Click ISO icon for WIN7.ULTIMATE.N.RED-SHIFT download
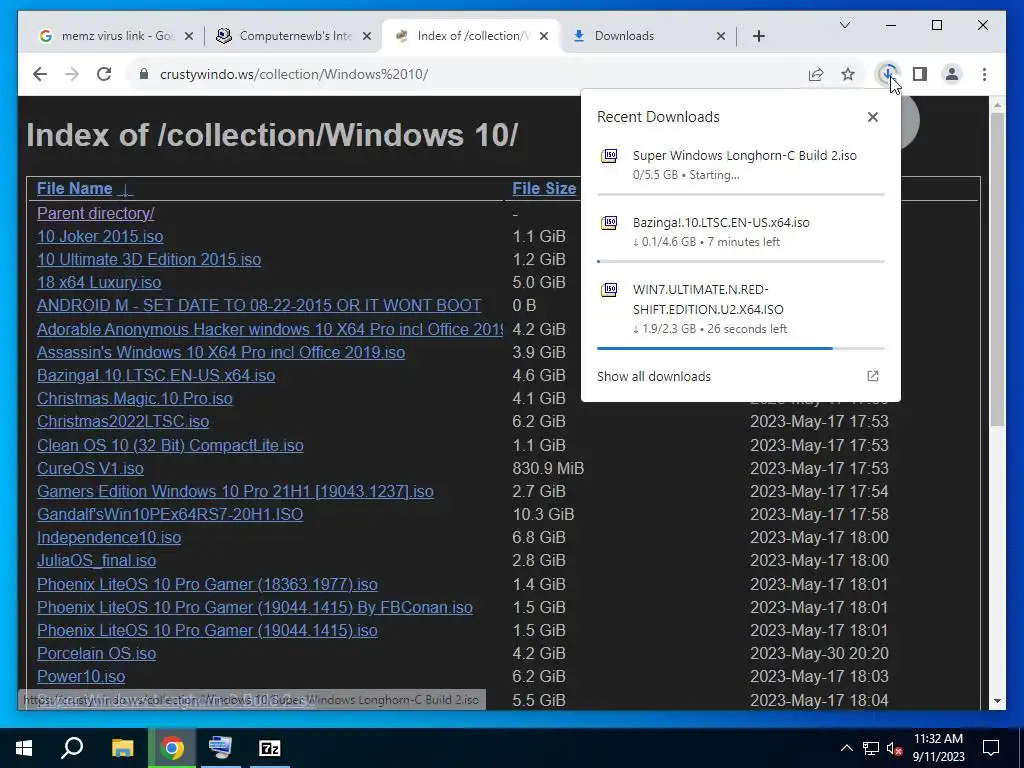The width and height of the screenshot is (1024, 768). (x=609, y=290)
